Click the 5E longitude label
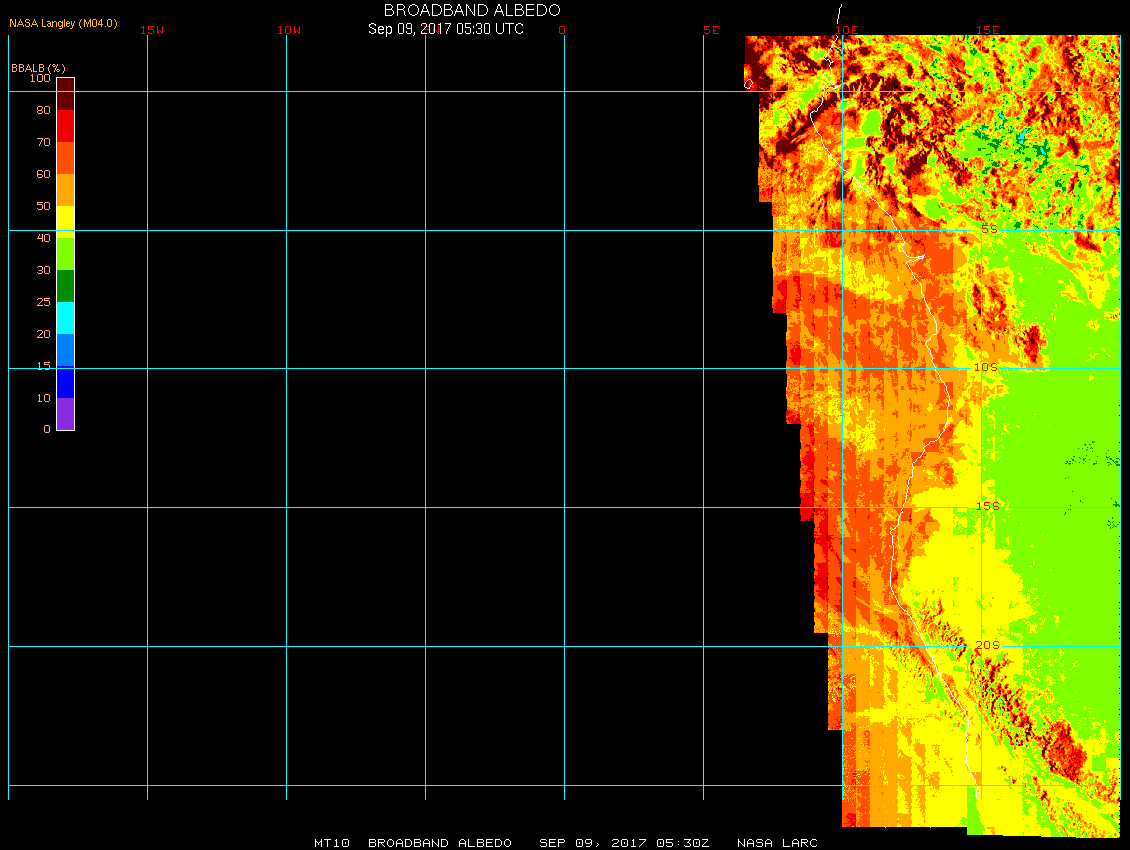 click(x=711, y=30)
